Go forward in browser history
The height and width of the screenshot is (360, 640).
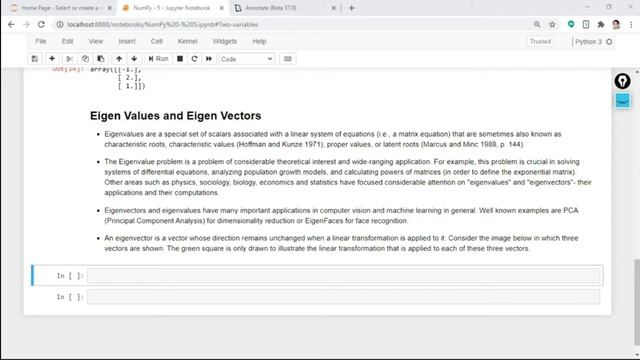click(x=26, y=24)
